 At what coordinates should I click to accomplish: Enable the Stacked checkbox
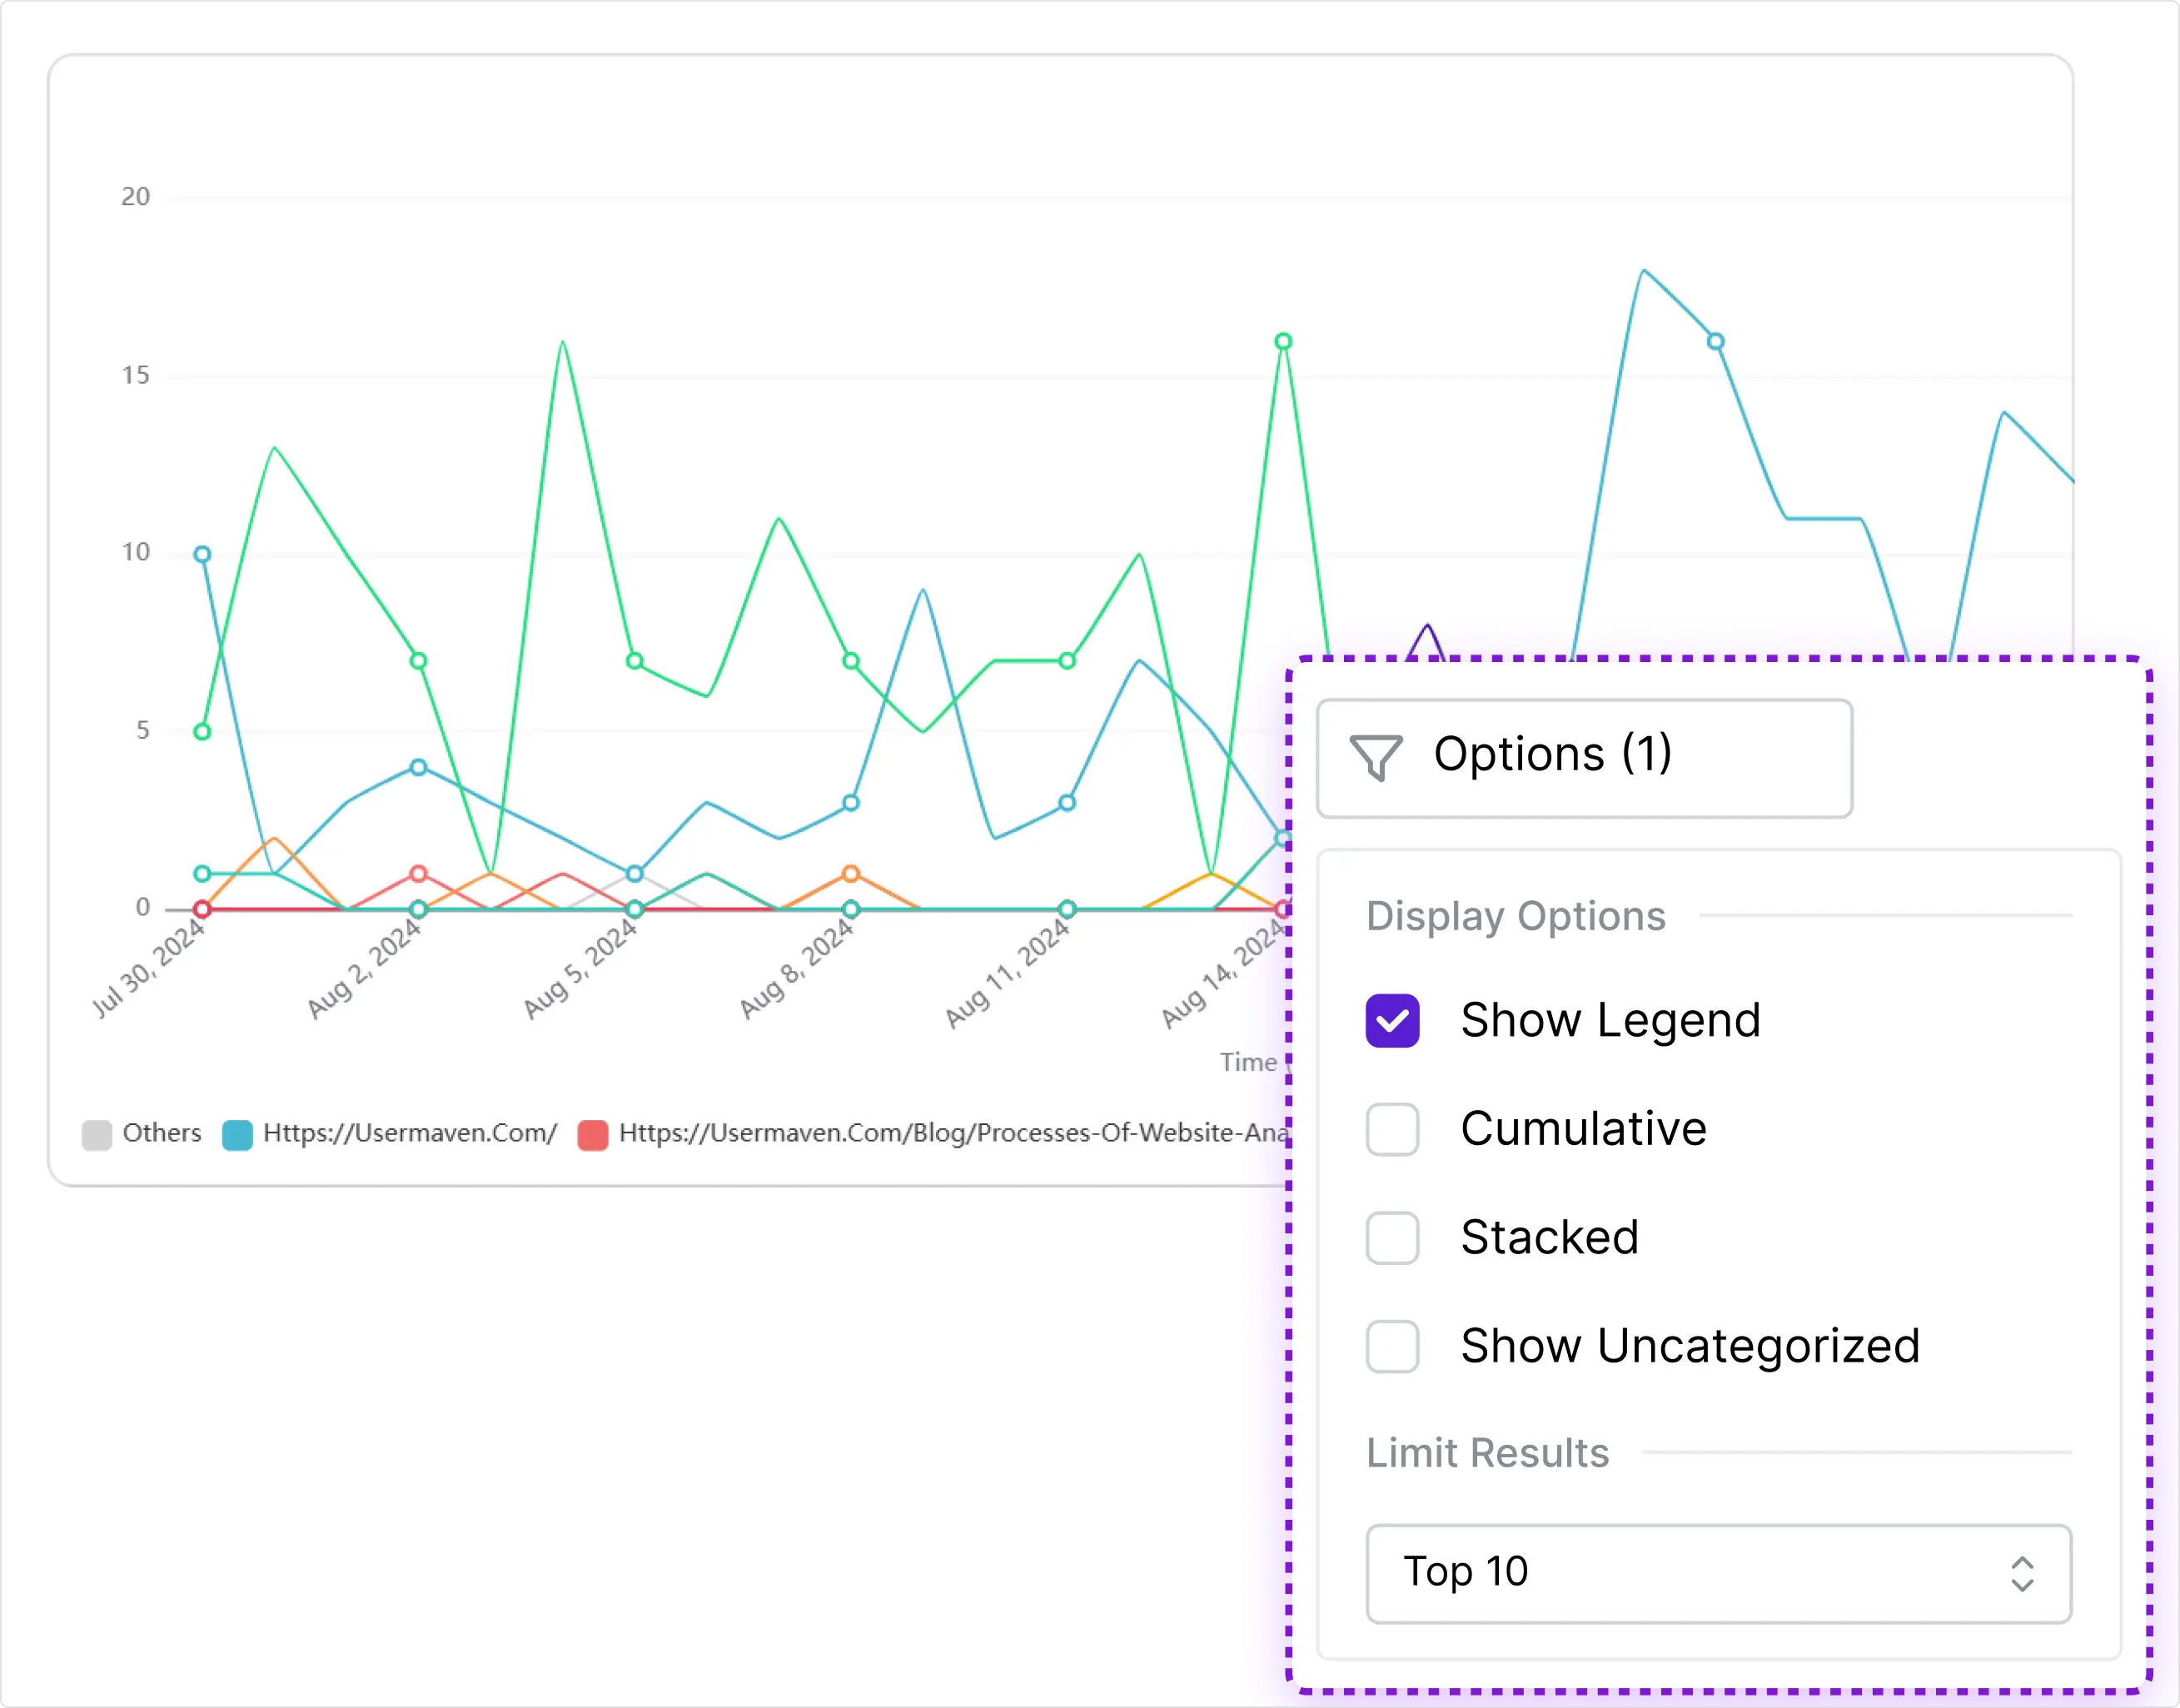[x=1392, y=1238]
